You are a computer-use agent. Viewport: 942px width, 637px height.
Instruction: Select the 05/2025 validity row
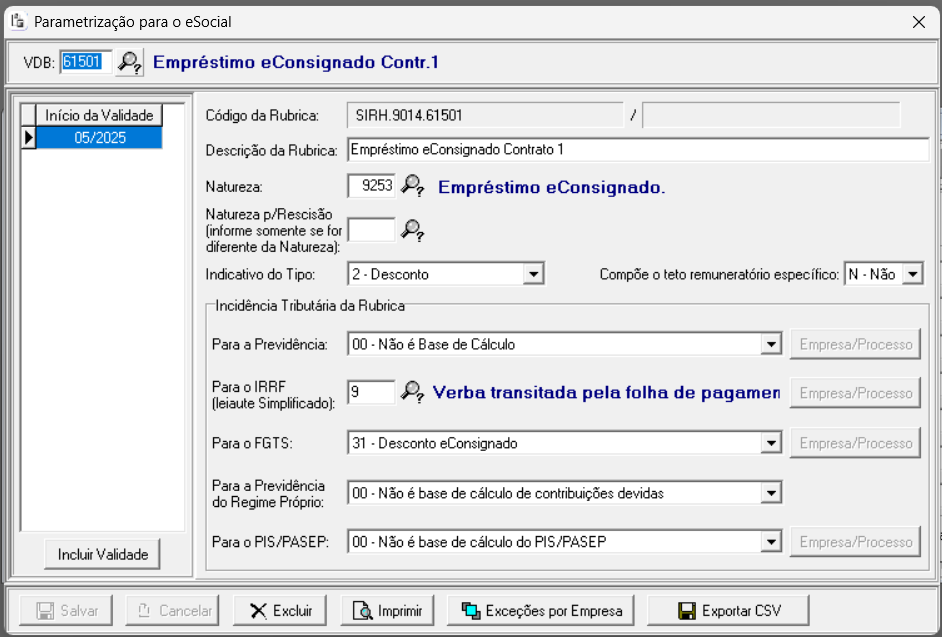click(99, 138)
